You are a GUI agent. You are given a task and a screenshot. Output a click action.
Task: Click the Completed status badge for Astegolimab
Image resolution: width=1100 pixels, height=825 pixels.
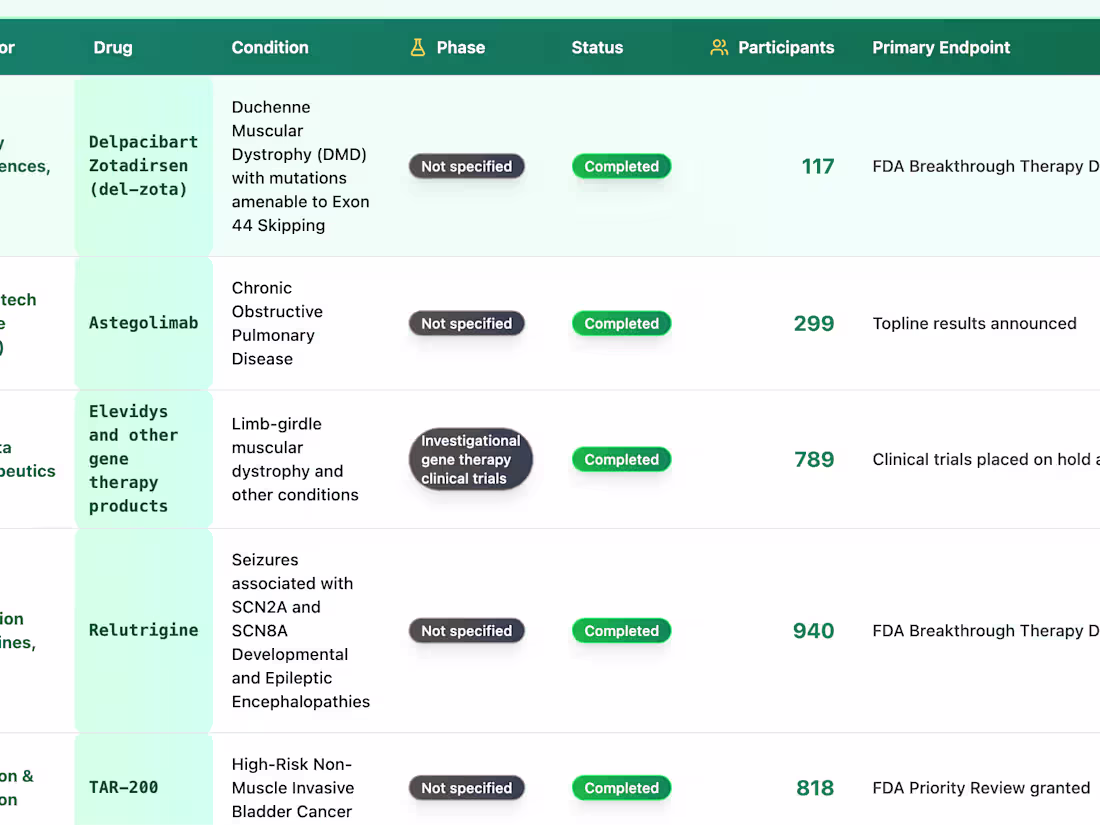click(x=621, y=323)
